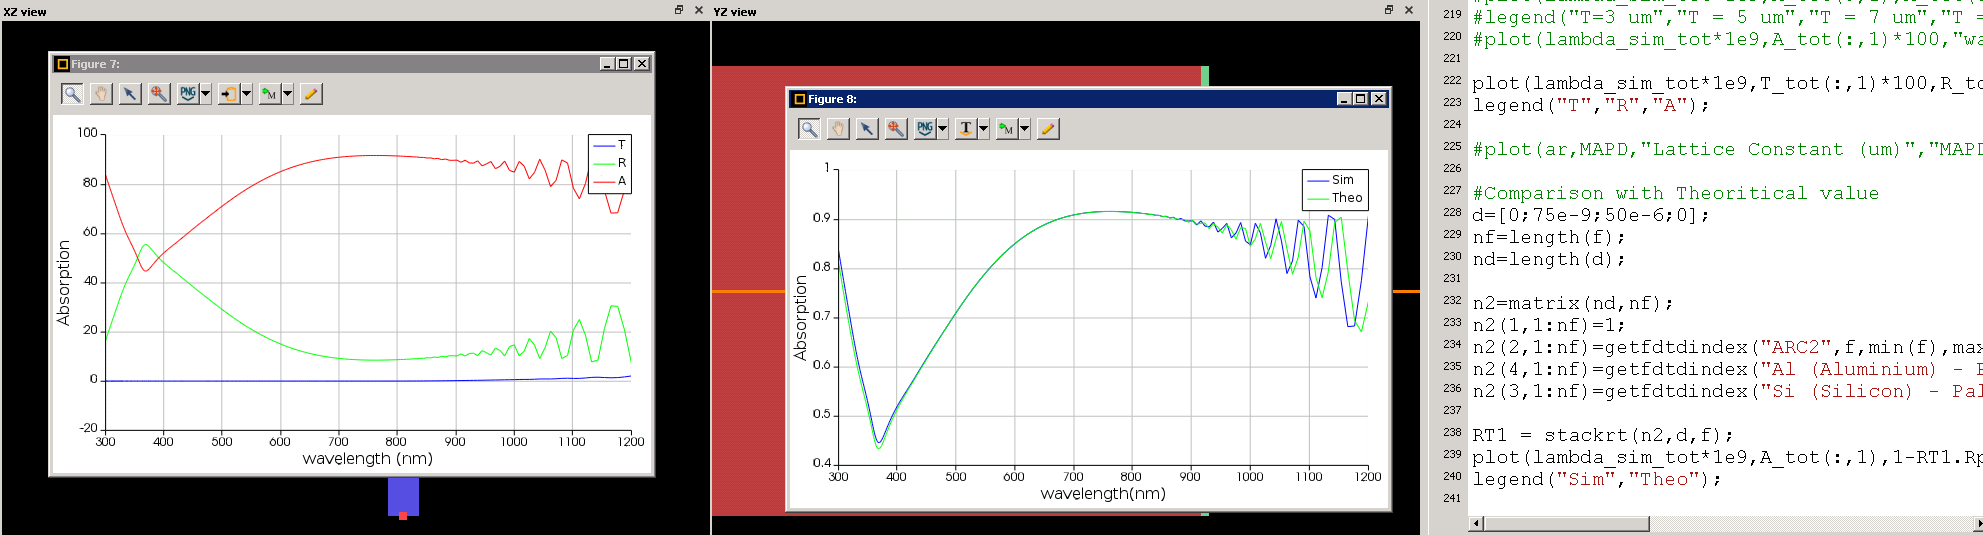Click the A legend entry in Figure 7

[x=609, y=181]
